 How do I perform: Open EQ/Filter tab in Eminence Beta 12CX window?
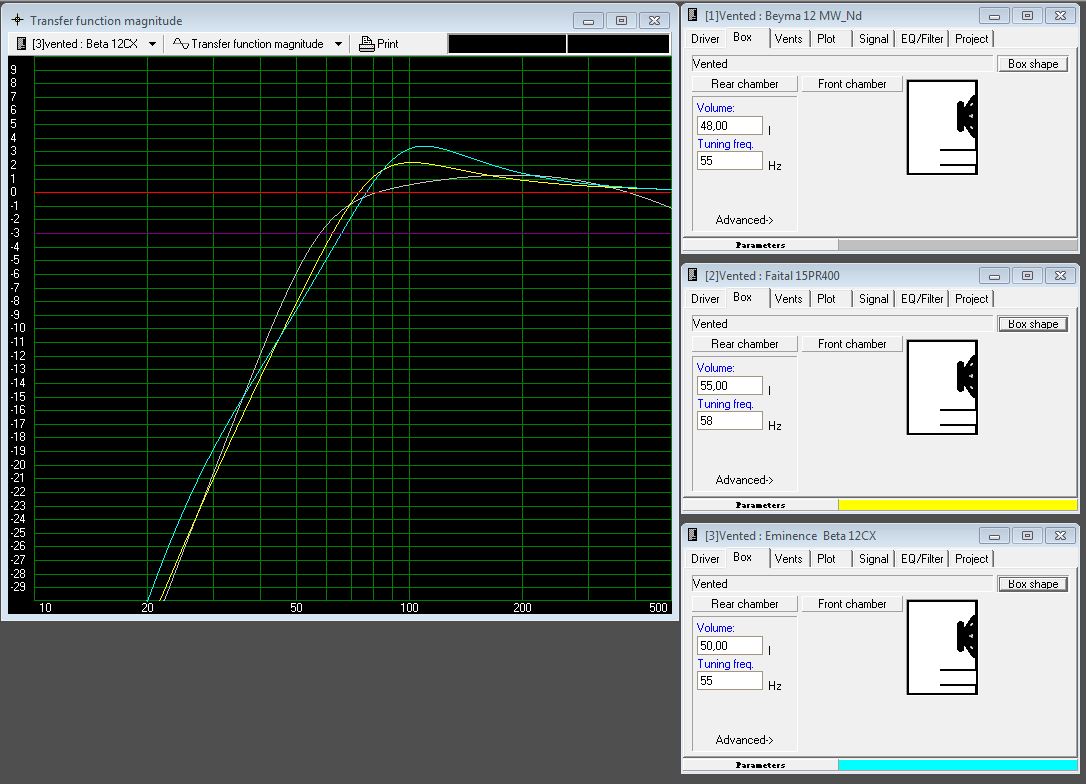922,558
